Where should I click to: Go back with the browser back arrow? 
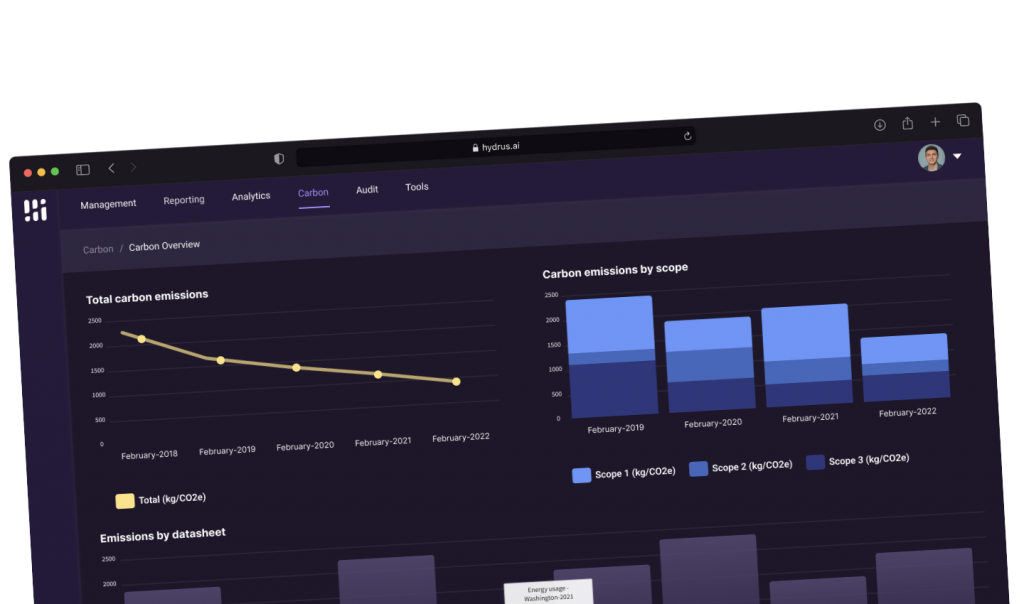[x=112, y=168]
